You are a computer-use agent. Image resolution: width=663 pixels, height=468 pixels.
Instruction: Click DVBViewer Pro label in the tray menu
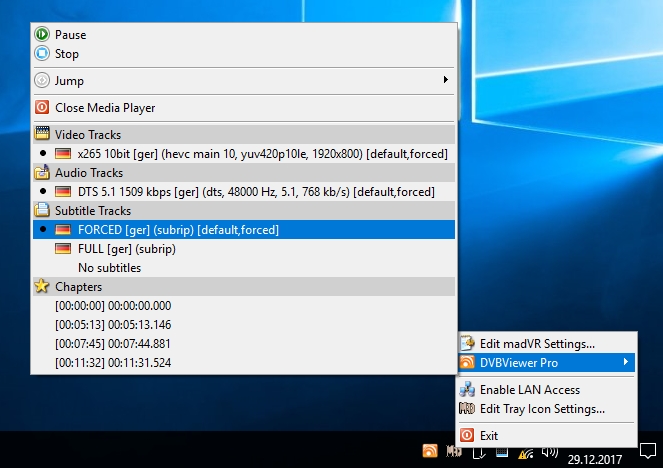(519, 363)
